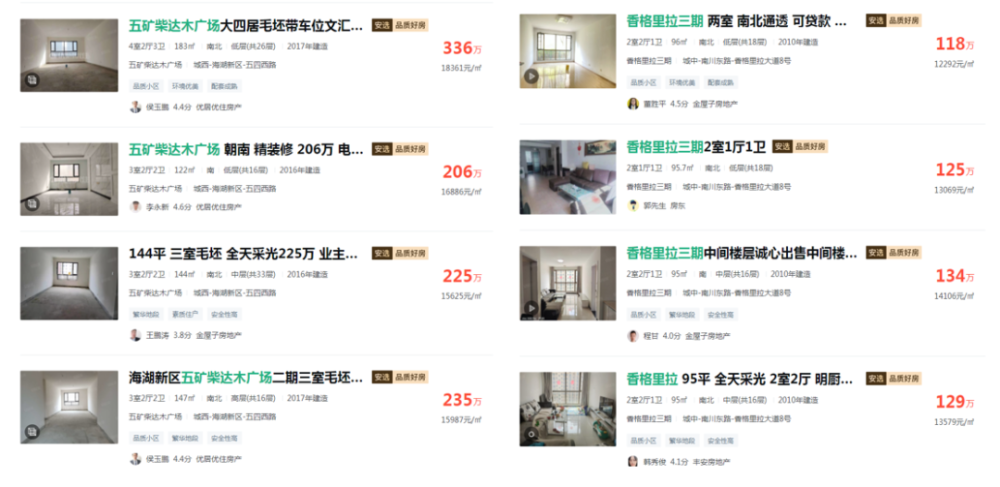Open the 144平 三室毛坯 listing title
Screen dimensions: 1000x487
(243, 254)
